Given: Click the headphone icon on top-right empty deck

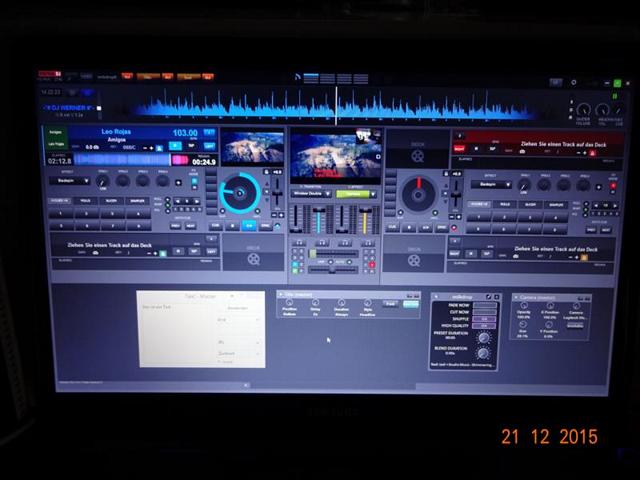Looking at the screenshot, I should 522,151.
